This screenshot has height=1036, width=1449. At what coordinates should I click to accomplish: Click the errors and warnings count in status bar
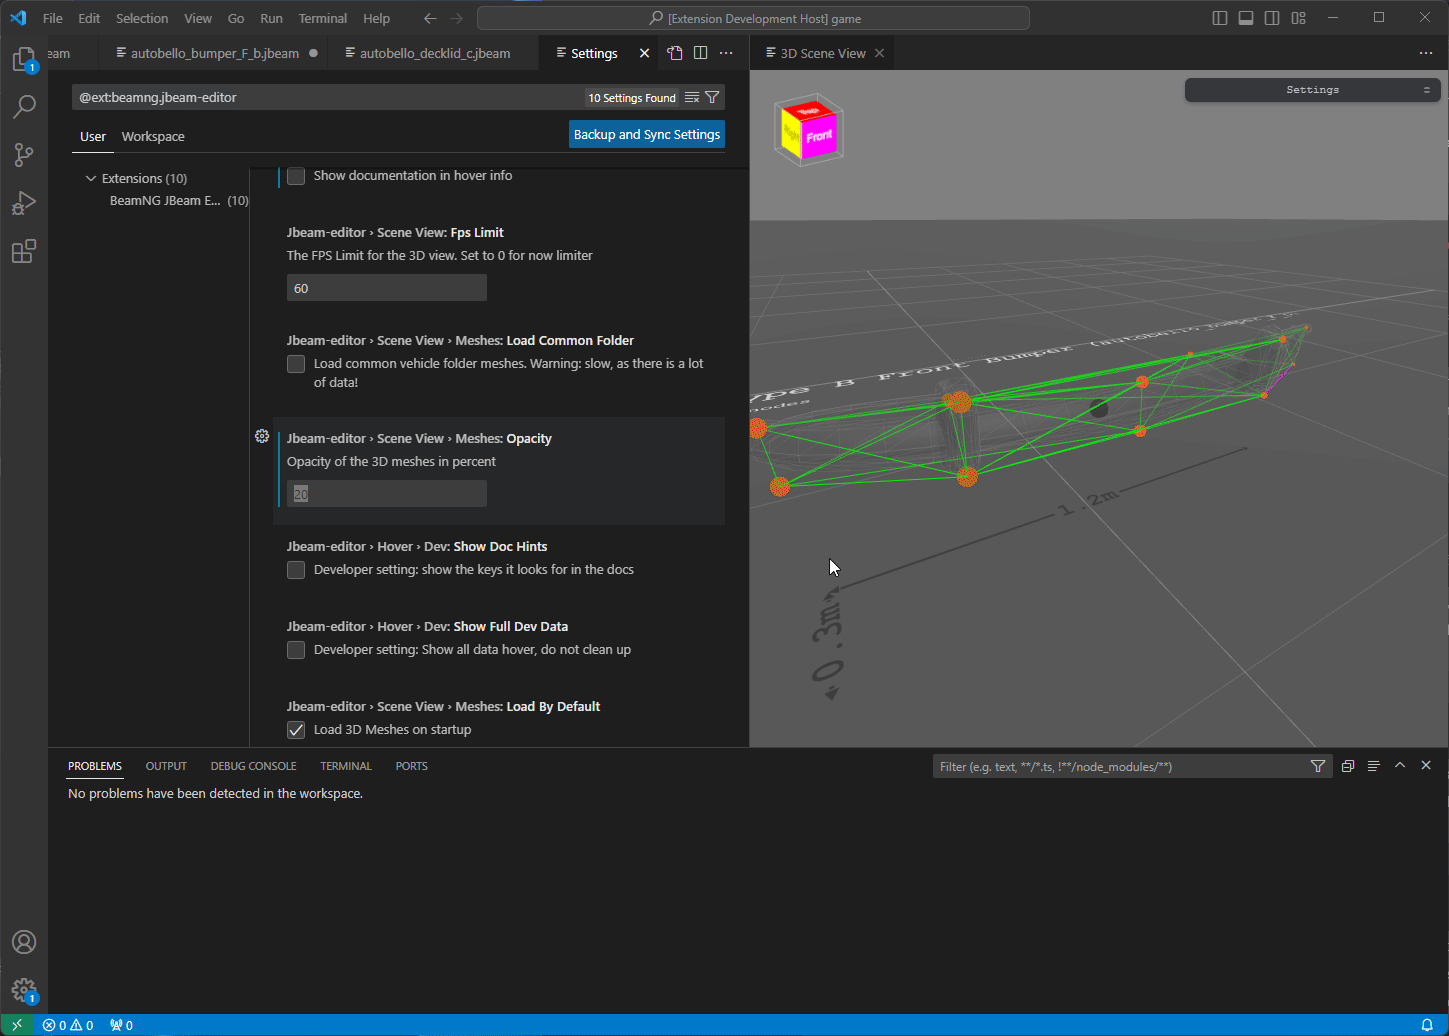pos(68,1025)
